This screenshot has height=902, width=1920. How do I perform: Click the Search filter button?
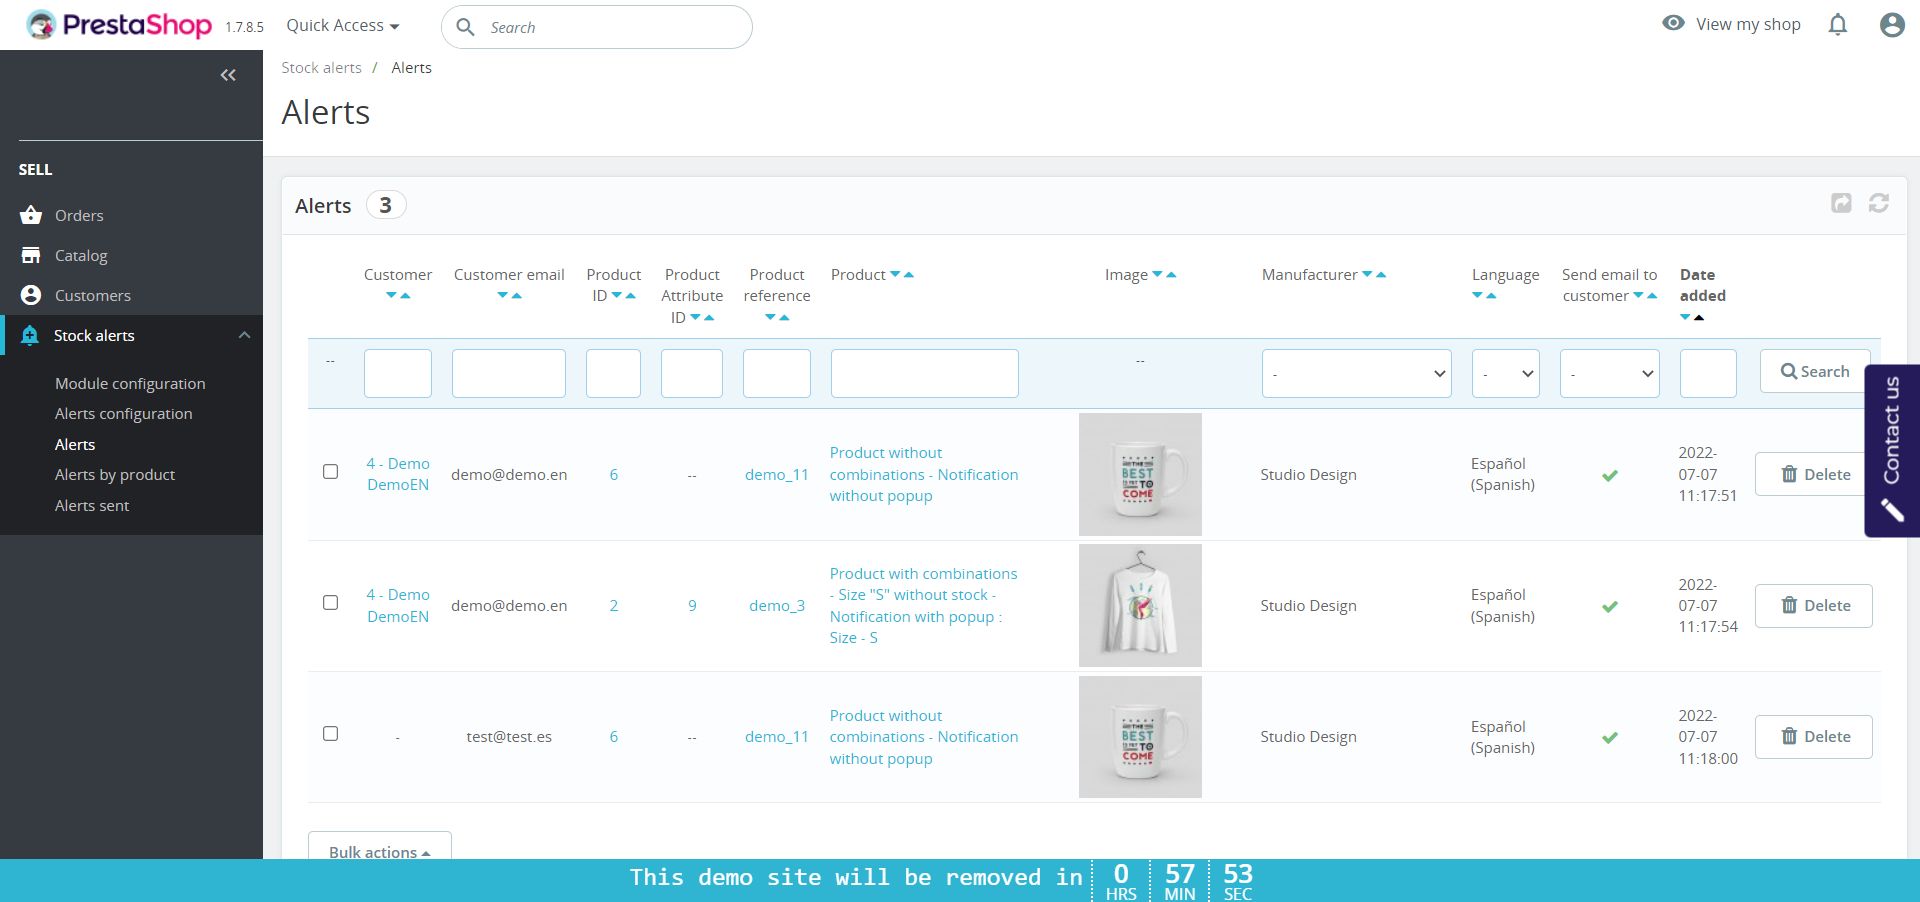click(x=1815, y=371)
